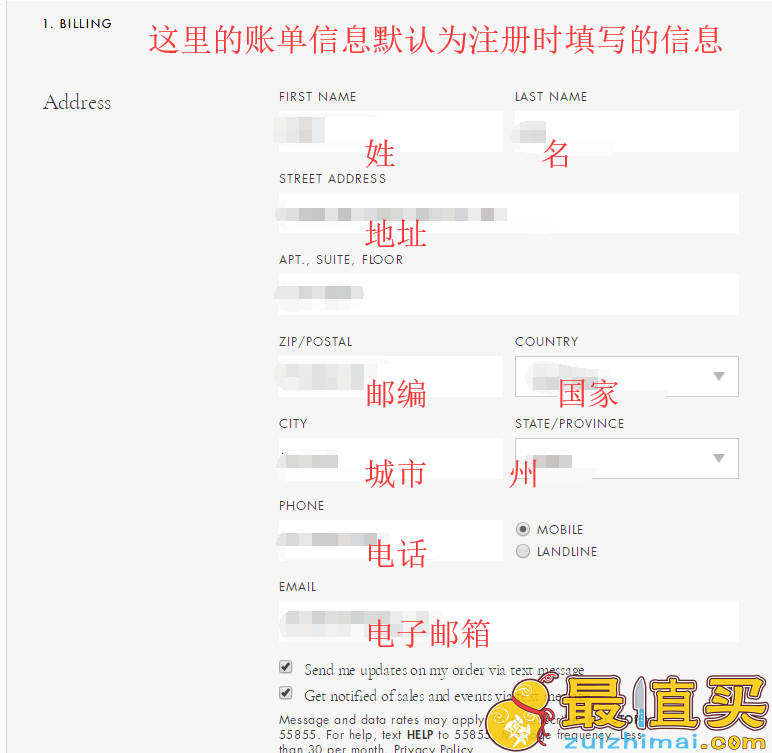
Task: Click the '1. BILLING' step heading
Action: (x=77, y=24)
